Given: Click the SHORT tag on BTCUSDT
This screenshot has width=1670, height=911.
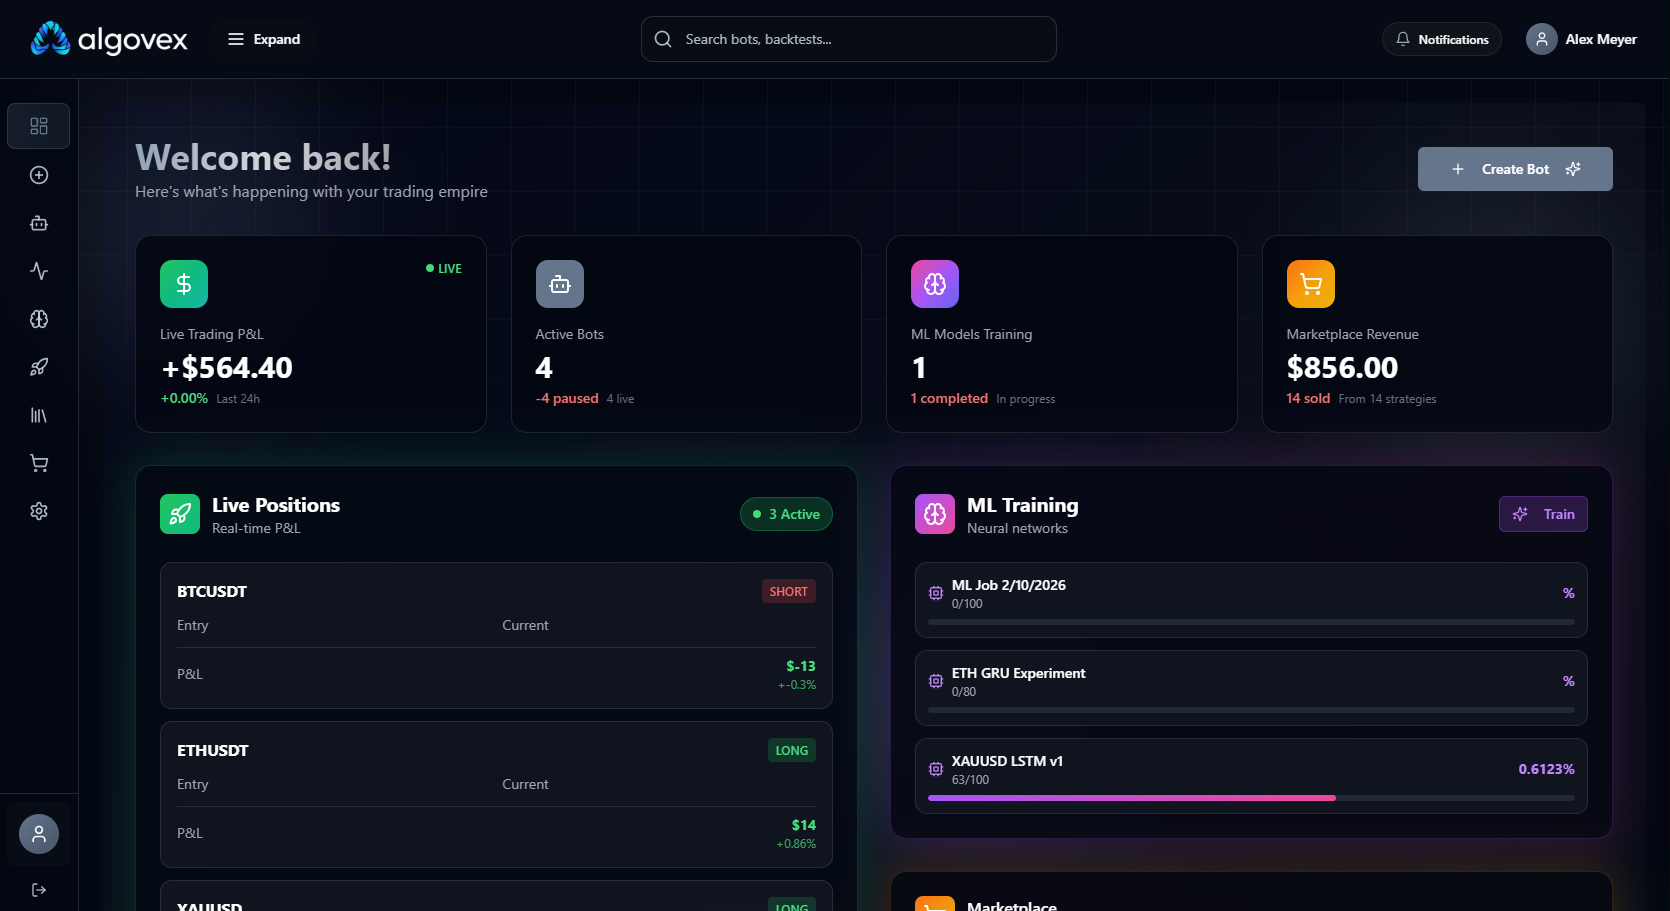Looking at the screenshot, I should pos(789,591).
